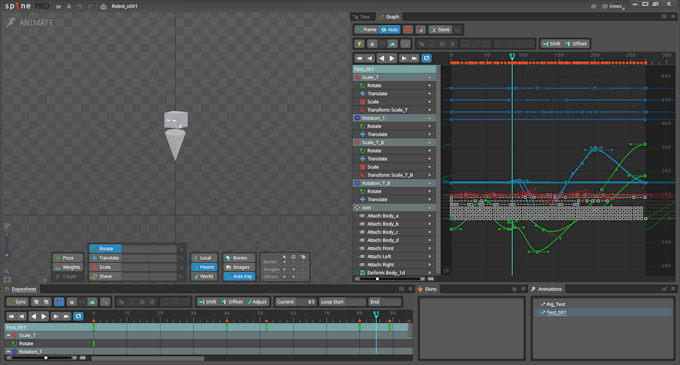Viewport: 680px width, 365px height.
Task: Toggle Auto Key on or off
Action: tap(239, 276)
